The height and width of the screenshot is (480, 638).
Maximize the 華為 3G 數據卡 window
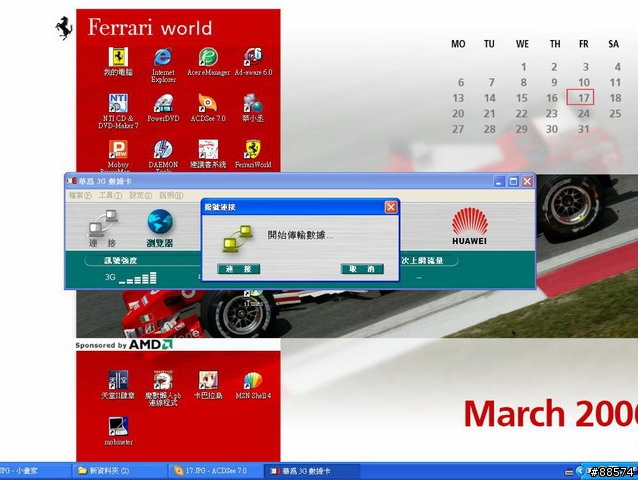(x=513, y=181)
